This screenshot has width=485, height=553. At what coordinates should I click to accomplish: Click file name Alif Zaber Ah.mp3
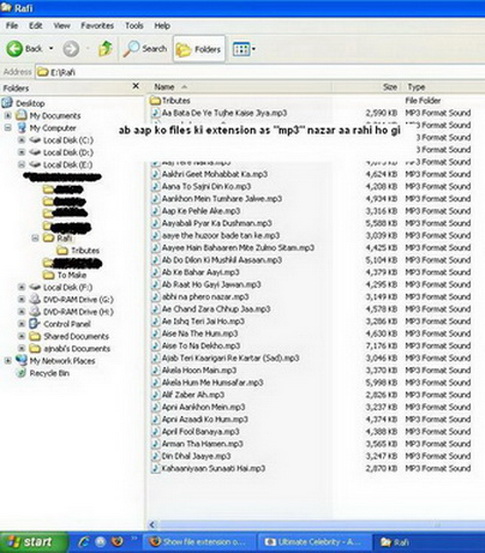(193, 395)
